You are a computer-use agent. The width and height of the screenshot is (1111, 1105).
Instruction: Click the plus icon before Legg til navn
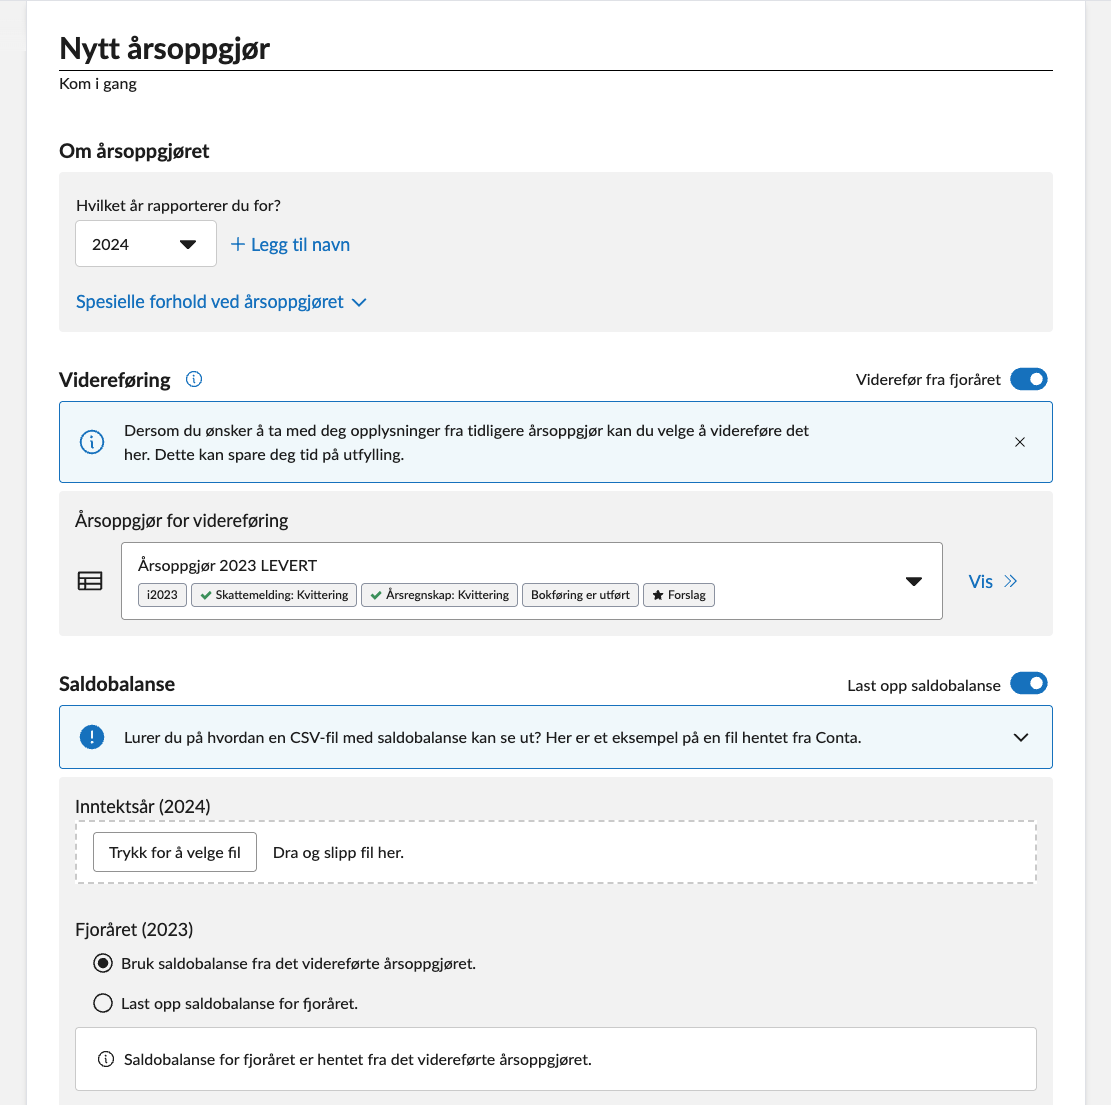(238, 244)
